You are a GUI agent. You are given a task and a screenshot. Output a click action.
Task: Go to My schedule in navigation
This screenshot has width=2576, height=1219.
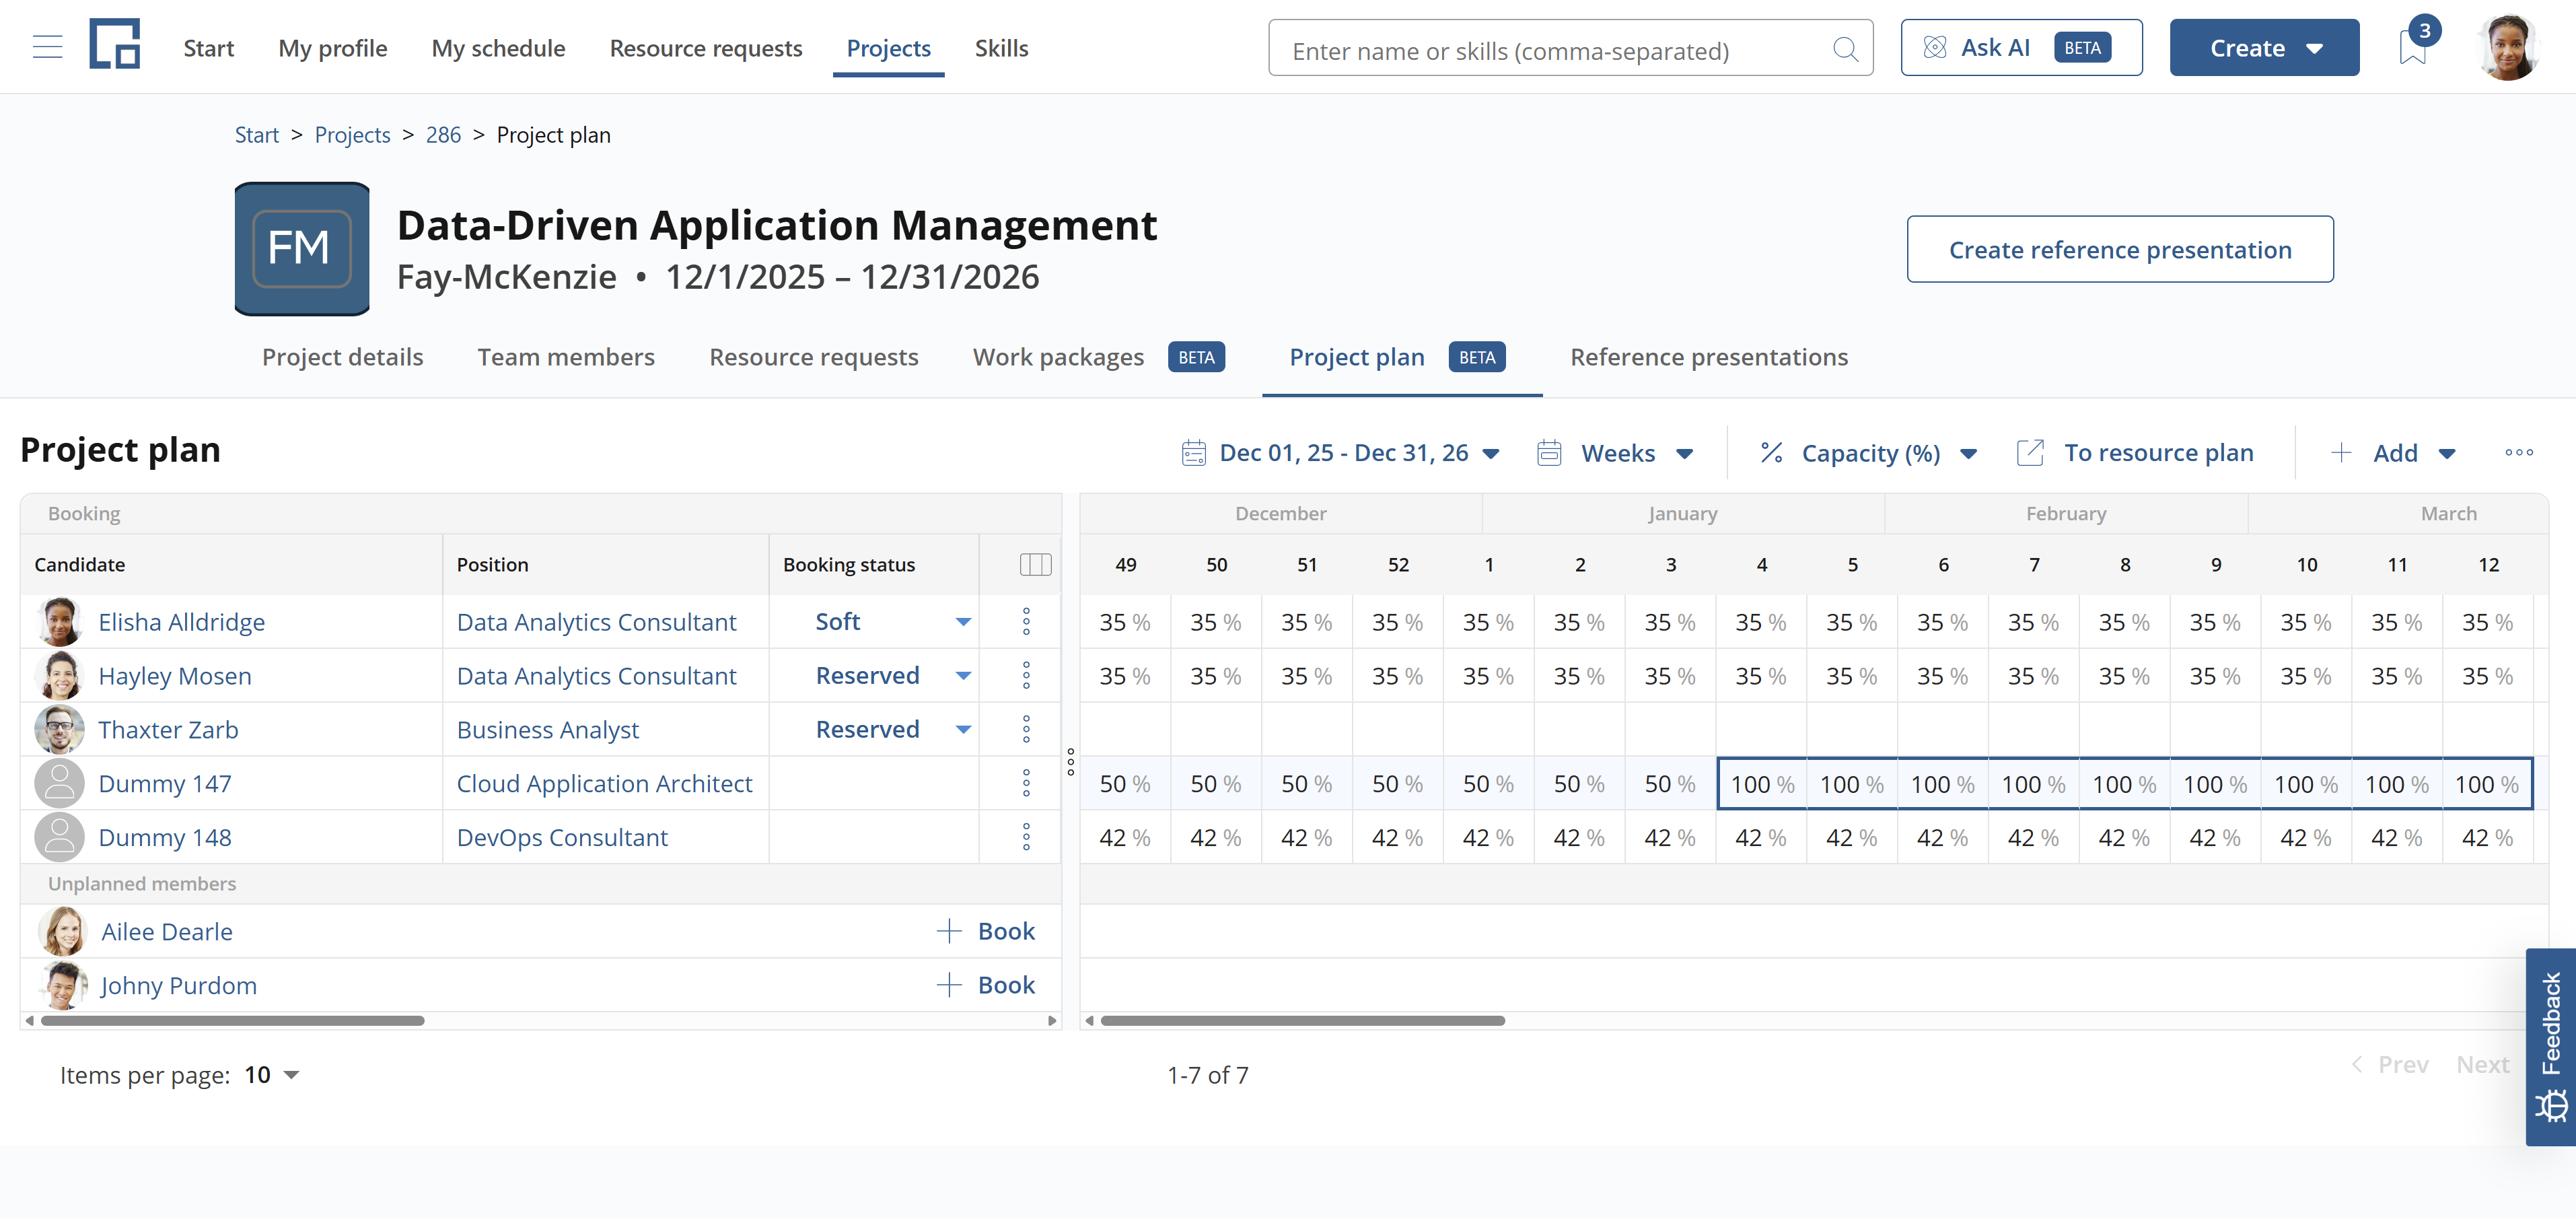[x=498, y=48]
